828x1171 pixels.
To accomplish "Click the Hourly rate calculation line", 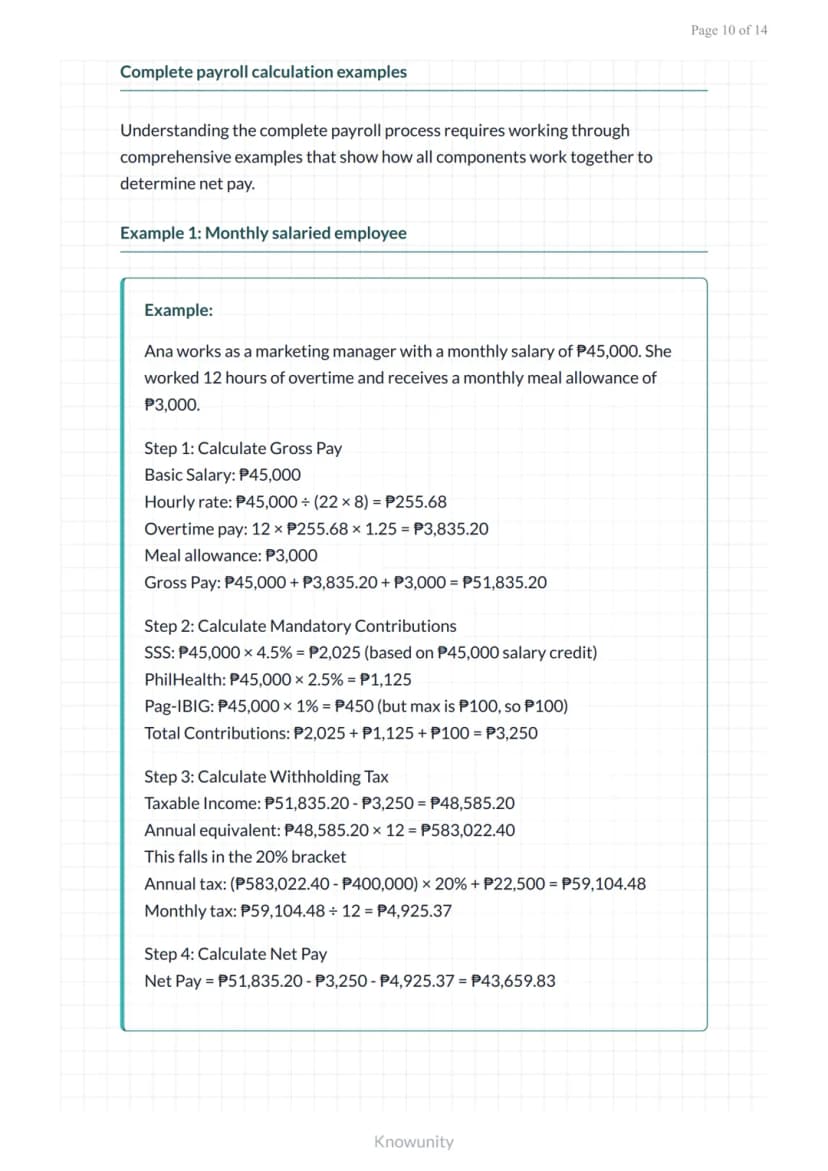I will [x=296, y=502].
